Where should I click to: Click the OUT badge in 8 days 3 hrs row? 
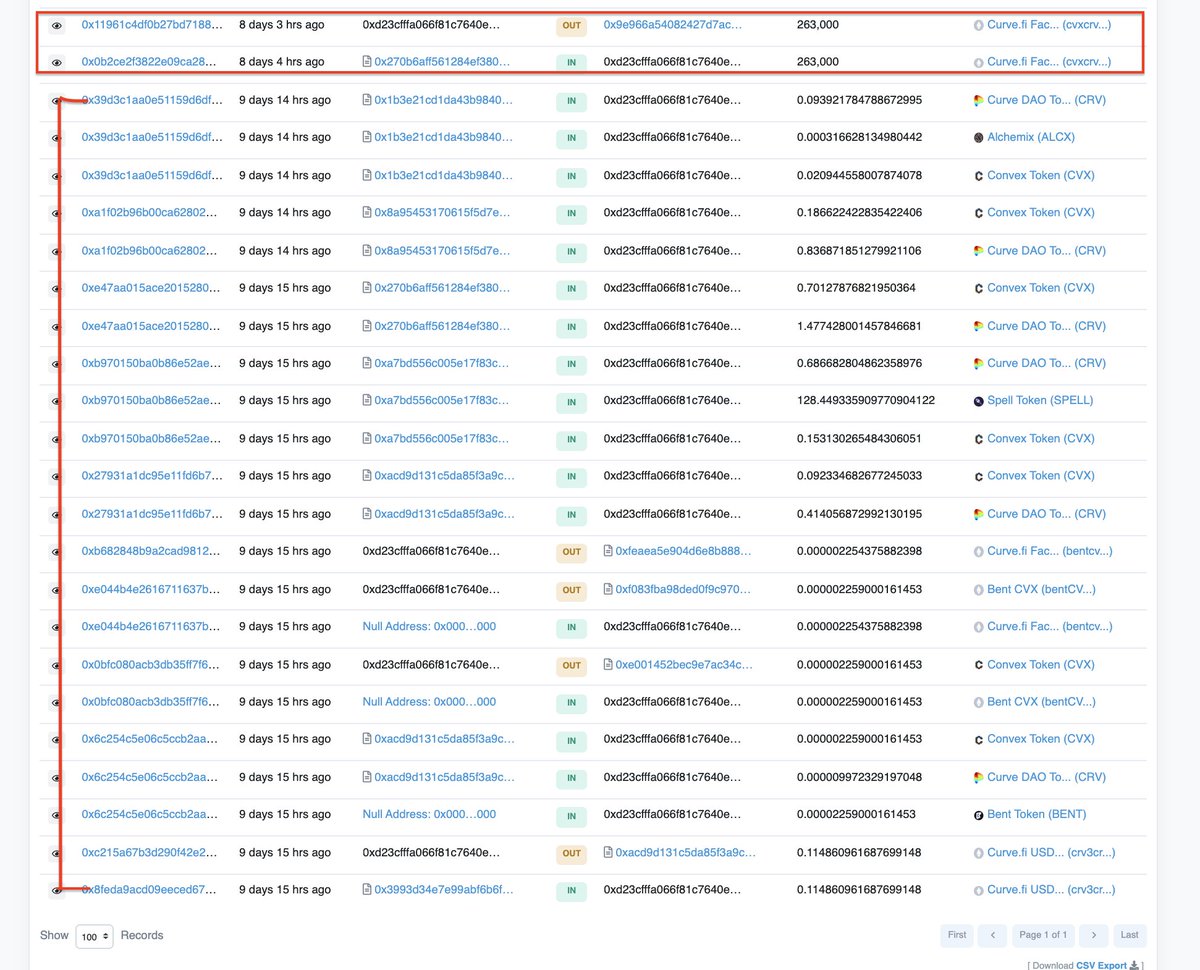571,26
